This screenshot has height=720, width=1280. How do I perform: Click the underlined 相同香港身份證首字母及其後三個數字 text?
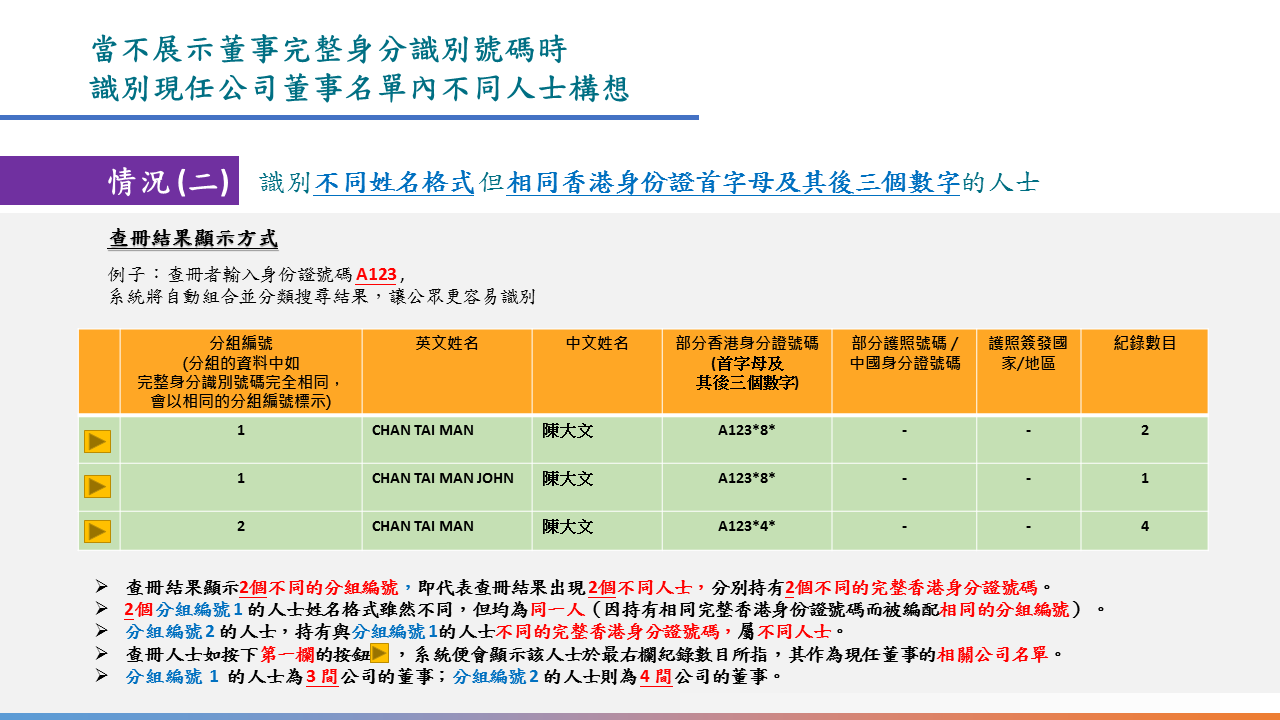pos(732,182)
